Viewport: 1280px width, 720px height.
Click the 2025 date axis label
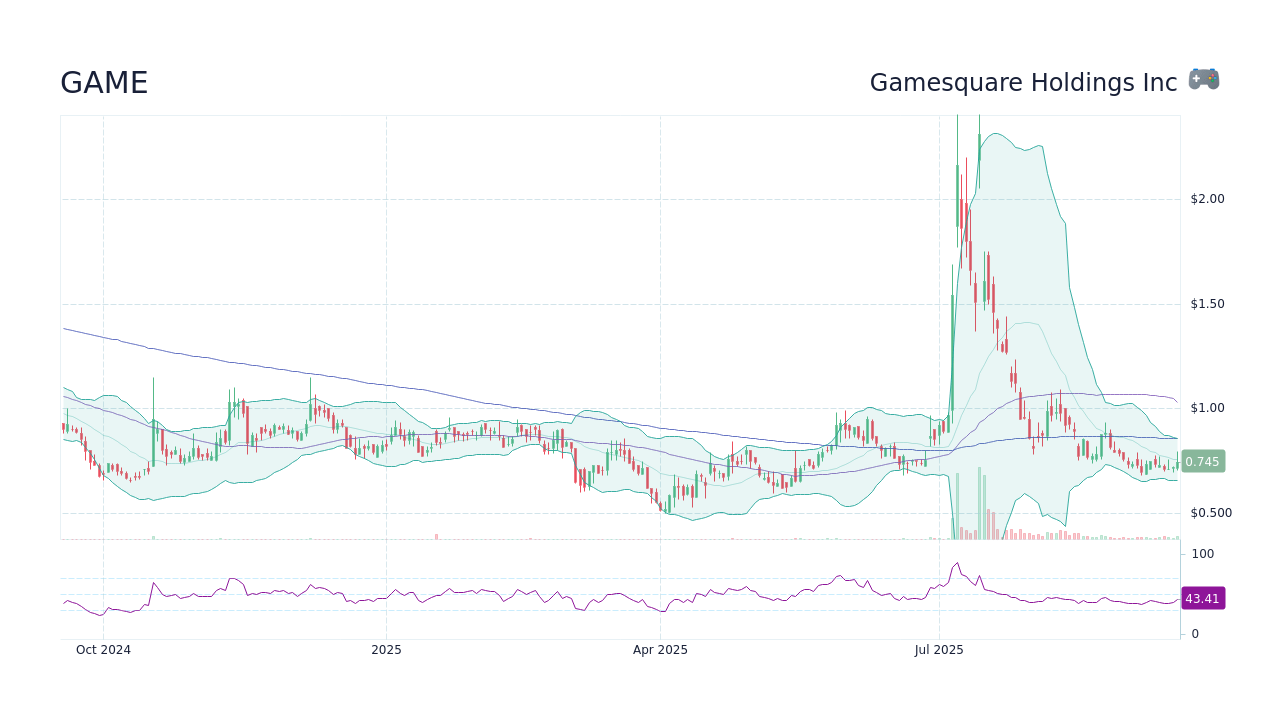[x=386, y=649]
